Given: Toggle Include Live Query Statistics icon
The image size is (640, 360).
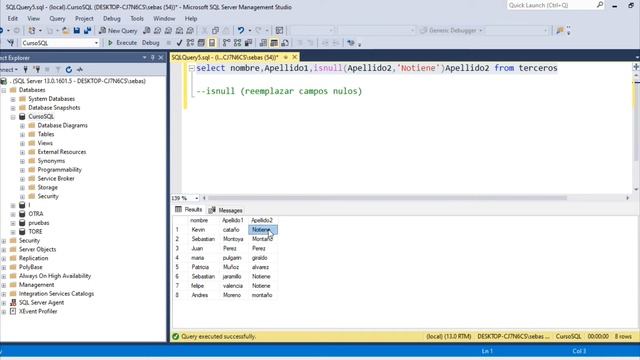Looking at the screenshot, I should tap(238, 43).
